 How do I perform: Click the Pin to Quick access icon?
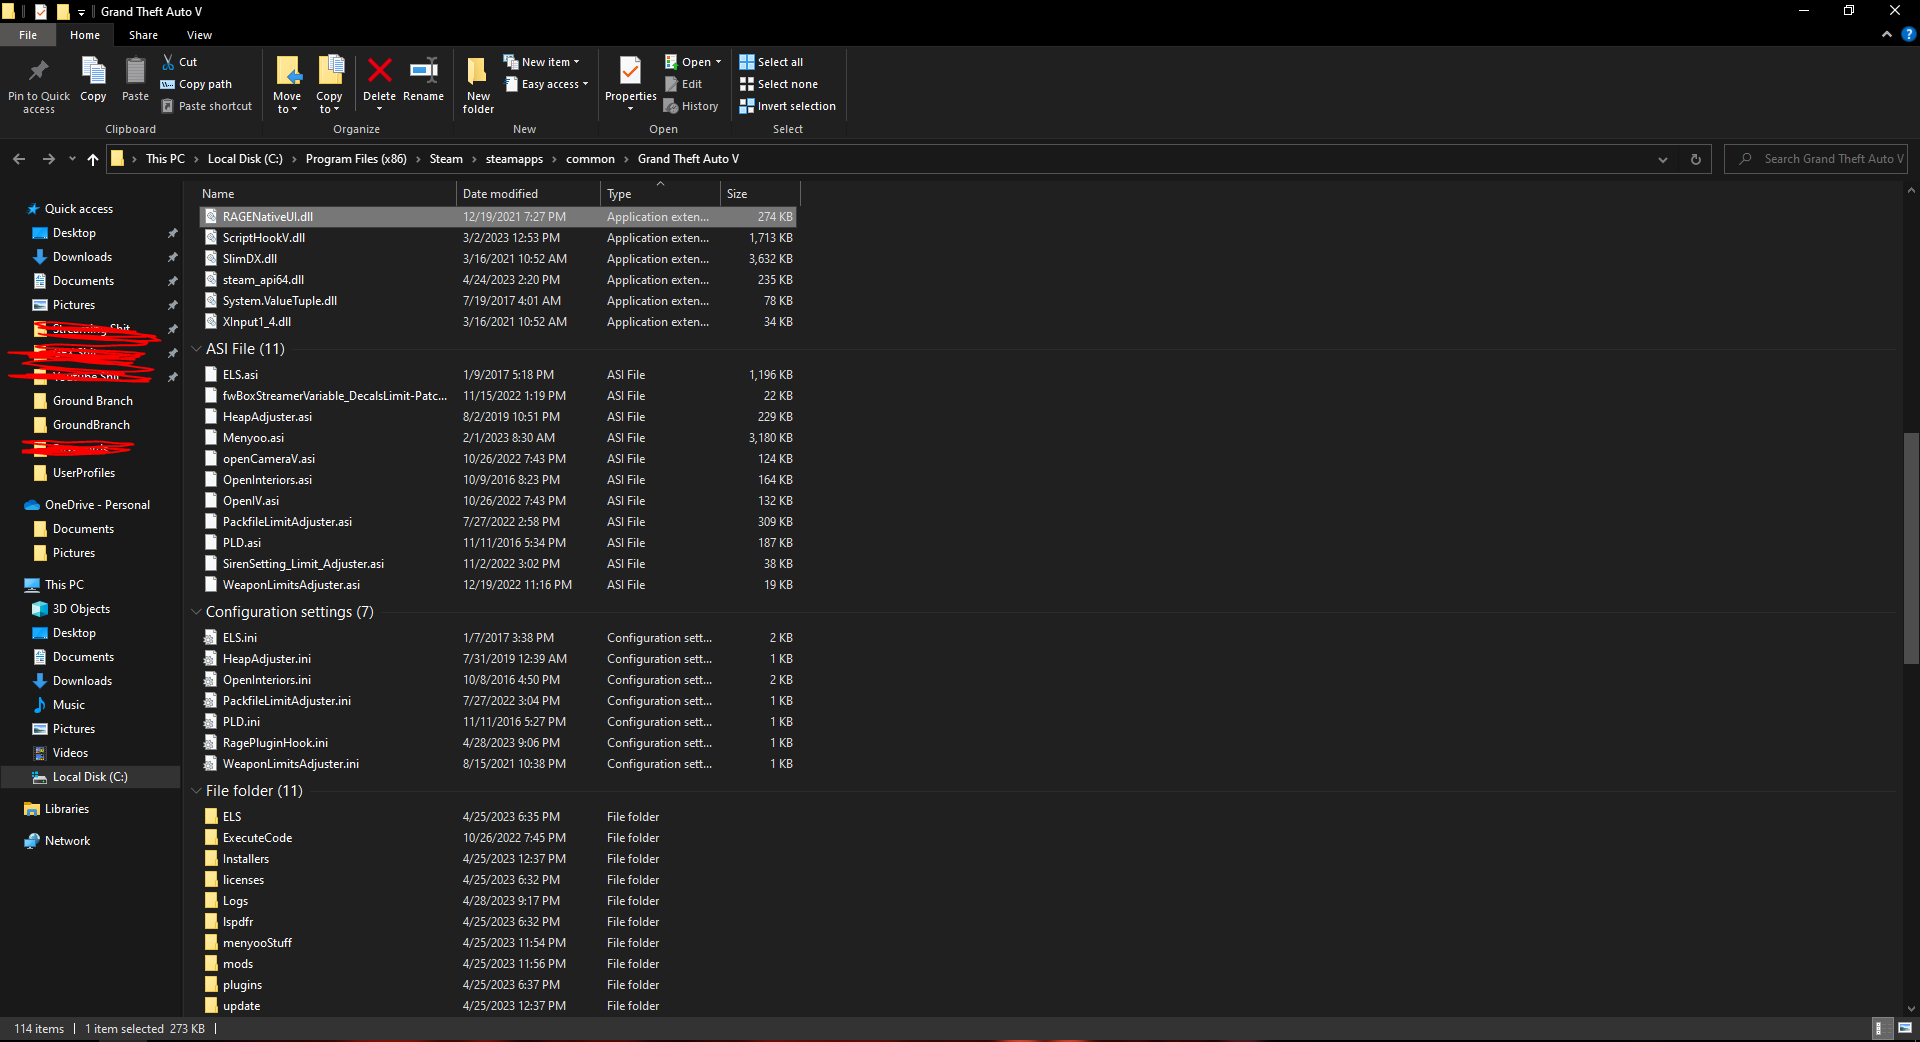click(x=39, y=84)
